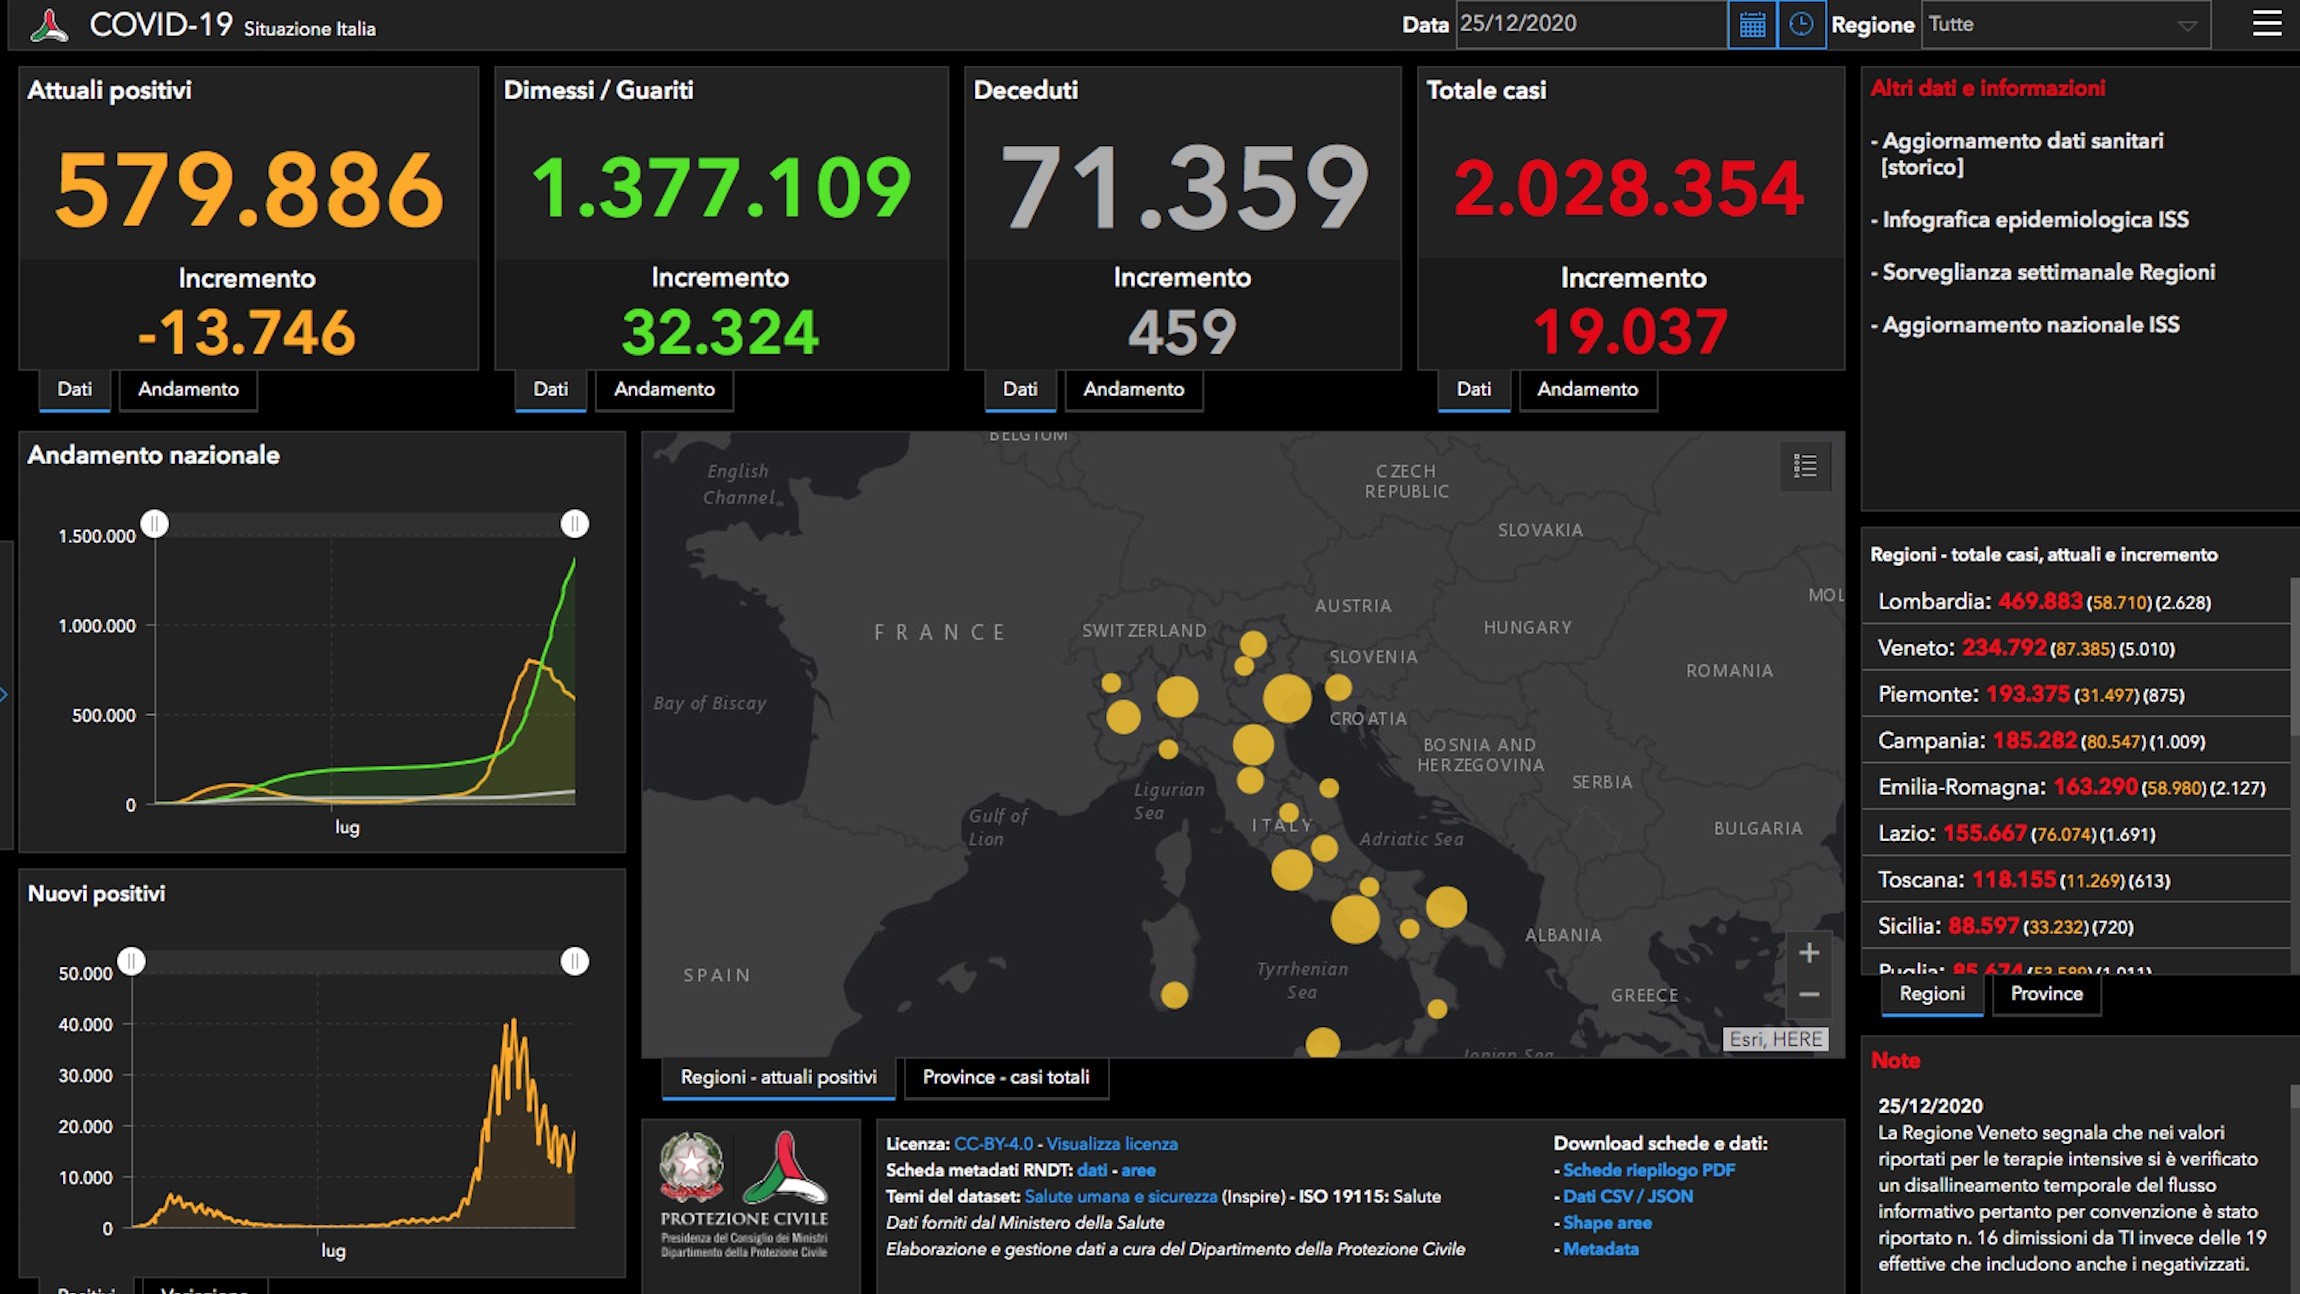The height and width of the screenshot is (1294, 2300).
Task: Open Infografica epidemiologica ISS link
Action: [x=2035, y=220]
